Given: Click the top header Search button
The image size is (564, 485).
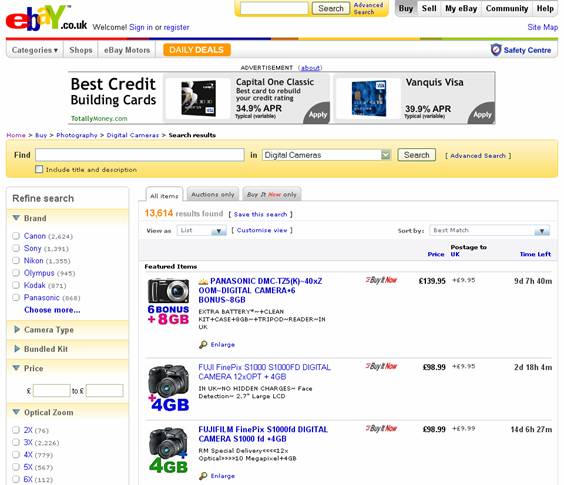Looking at the screenshot, I should click(x=331, y=8).
